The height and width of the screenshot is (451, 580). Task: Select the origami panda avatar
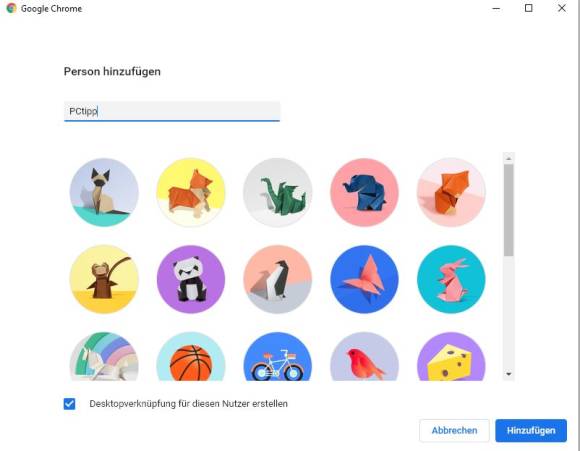tap(191, 279)
